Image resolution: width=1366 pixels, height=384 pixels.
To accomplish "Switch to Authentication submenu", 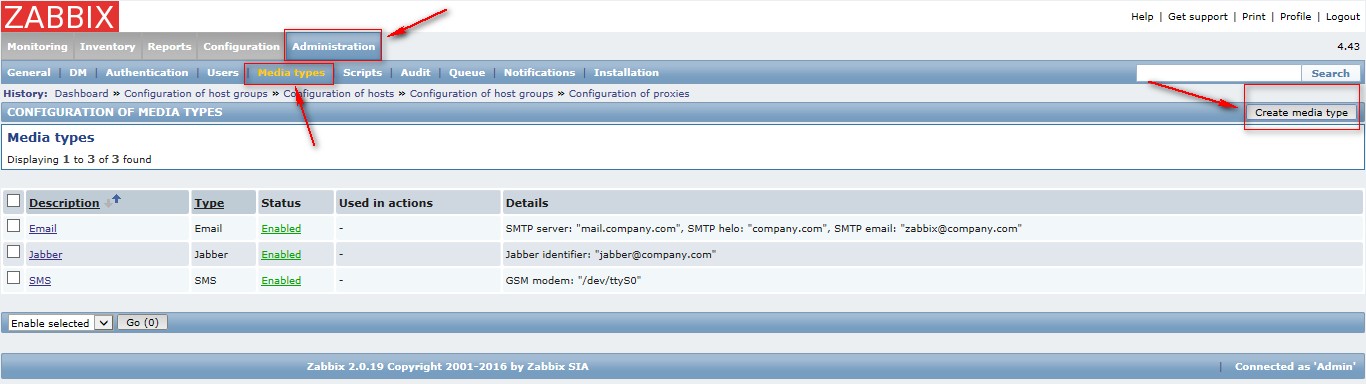I will click(x=147, y=73).
